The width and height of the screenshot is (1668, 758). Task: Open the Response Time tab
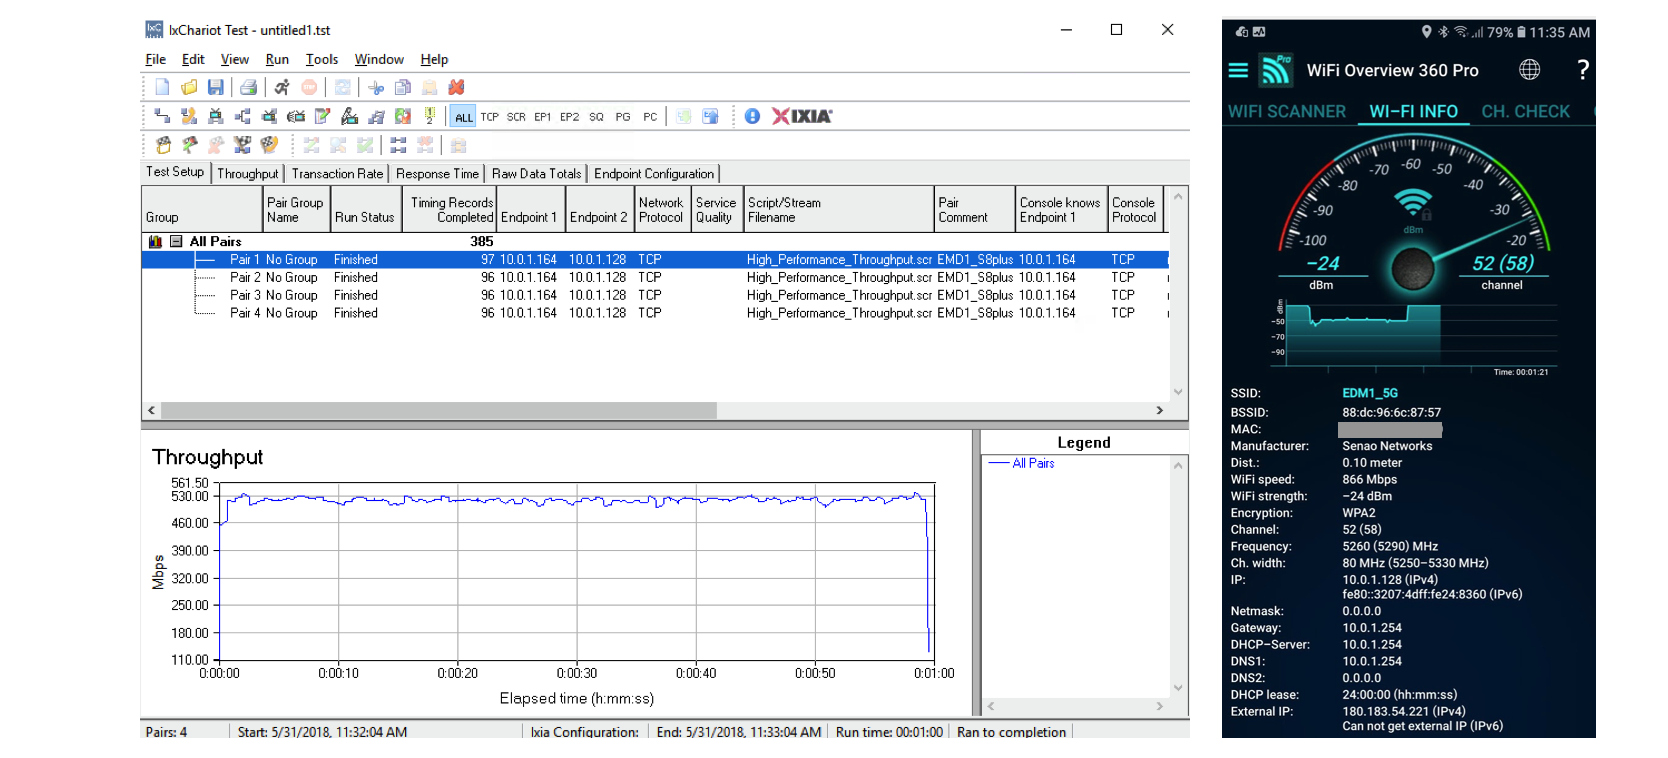coord(437,174)
